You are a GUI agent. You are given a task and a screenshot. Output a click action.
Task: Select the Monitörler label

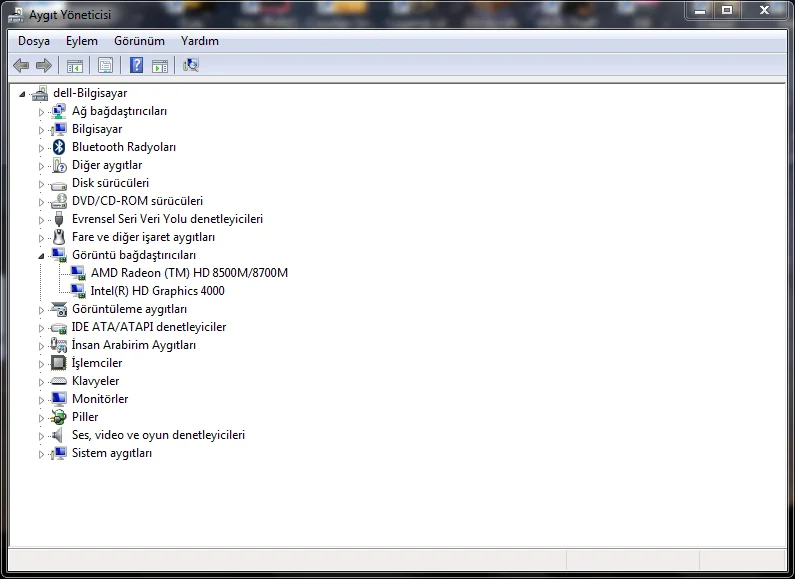(x=100, y=399)
